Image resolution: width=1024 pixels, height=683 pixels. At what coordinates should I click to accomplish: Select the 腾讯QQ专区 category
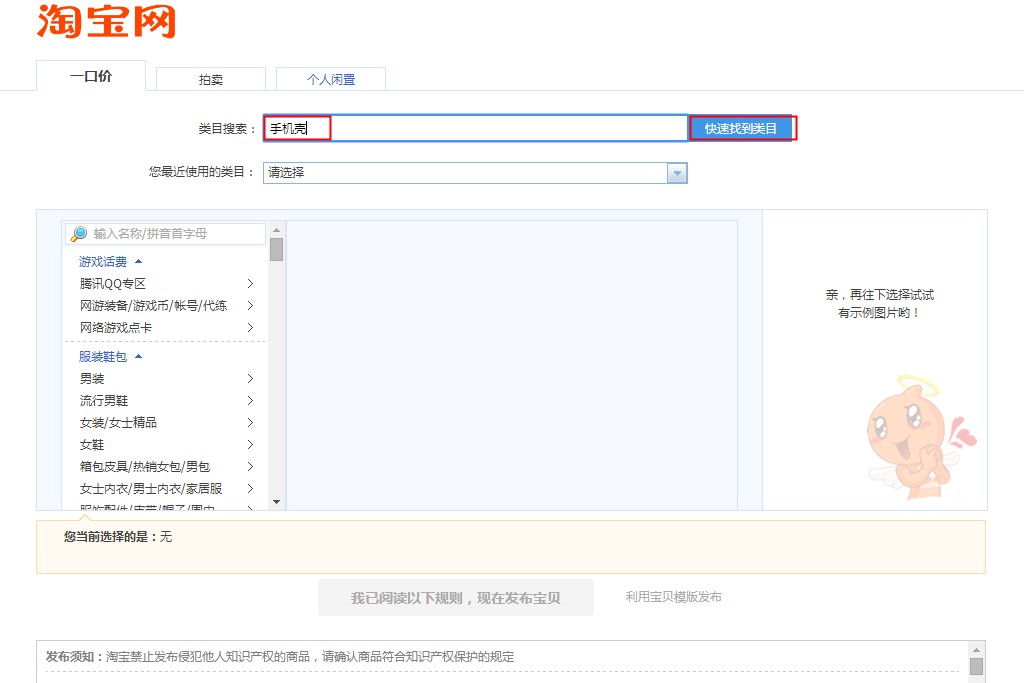pyautogui.click(x=166, y=283)
